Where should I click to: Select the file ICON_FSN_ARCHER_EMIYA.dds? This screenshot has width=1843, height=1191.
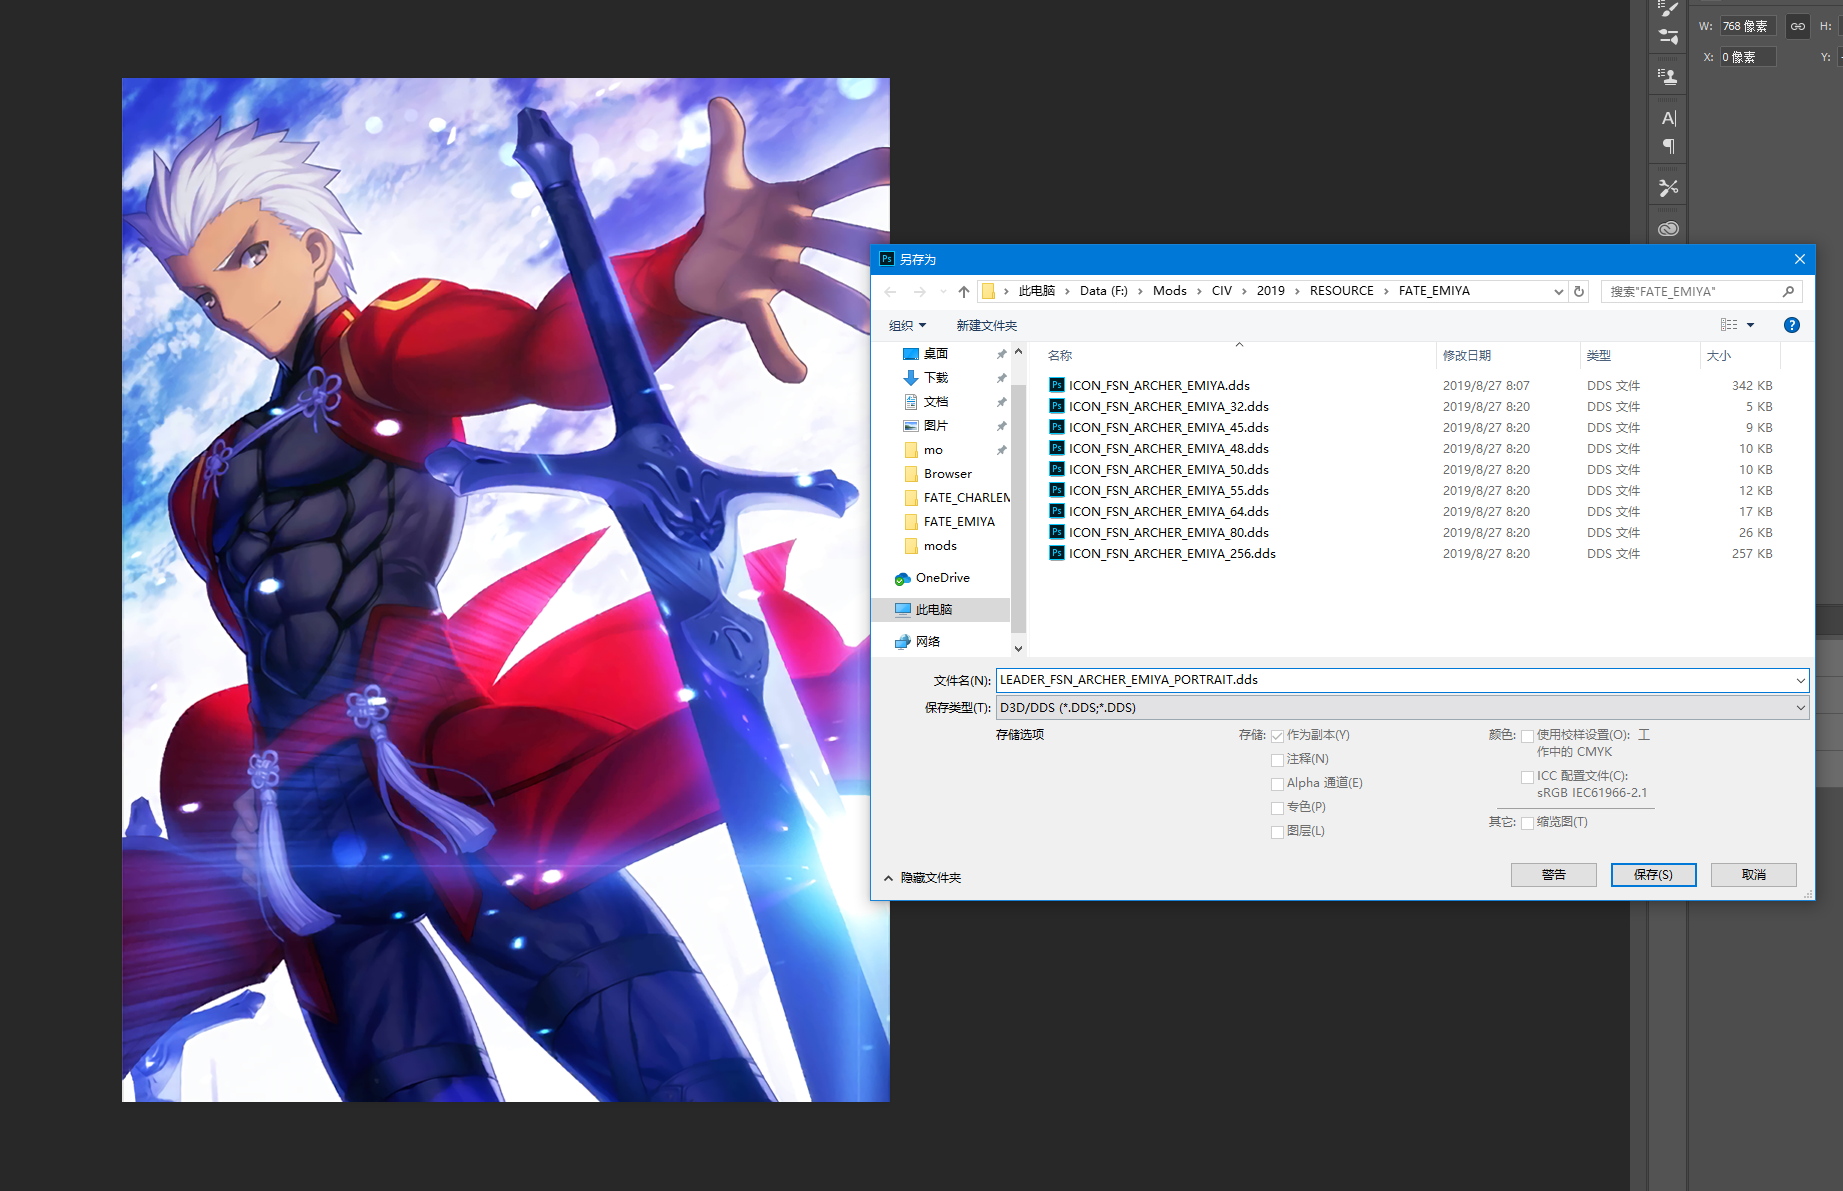point(1159,385)
